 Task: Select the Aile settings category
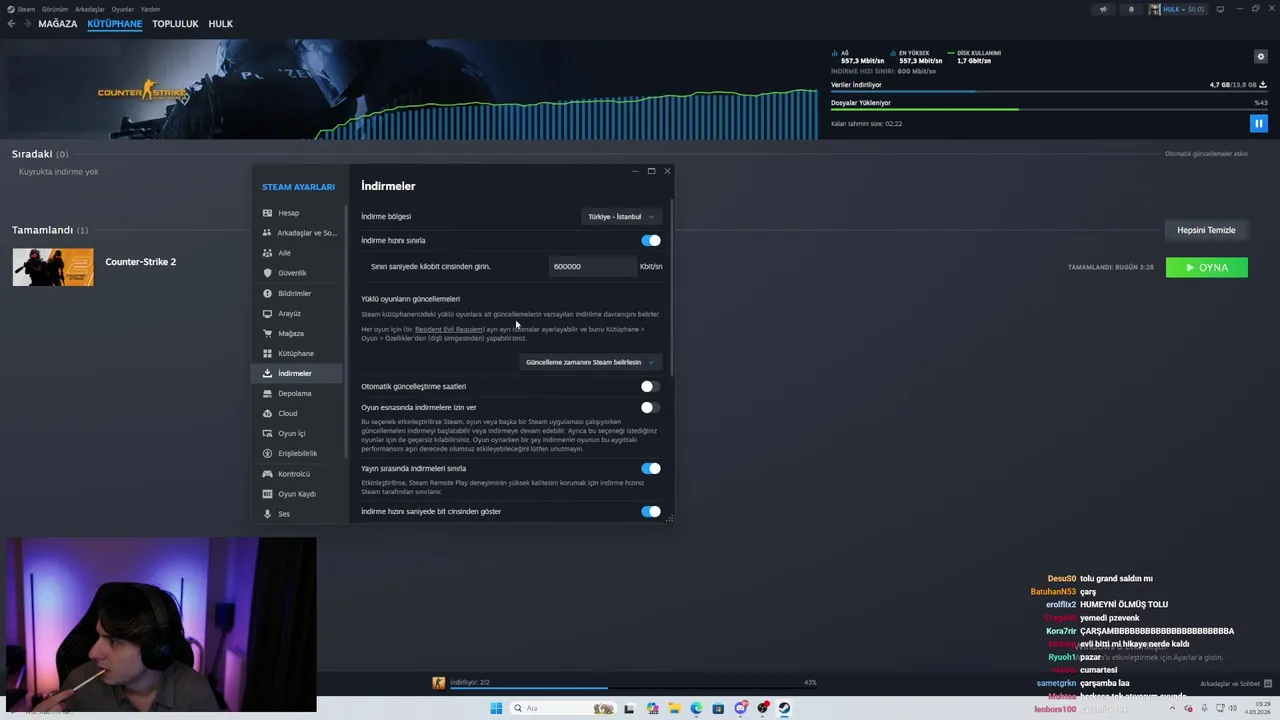pyautogui.click(x=297, y=253)
